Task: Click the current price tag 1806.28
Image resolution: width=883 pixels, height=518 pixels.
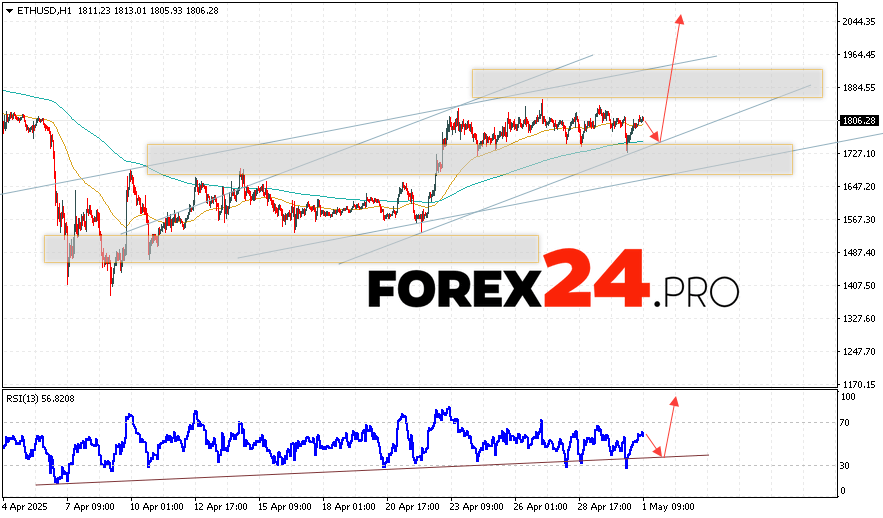Action: point(859,121)
